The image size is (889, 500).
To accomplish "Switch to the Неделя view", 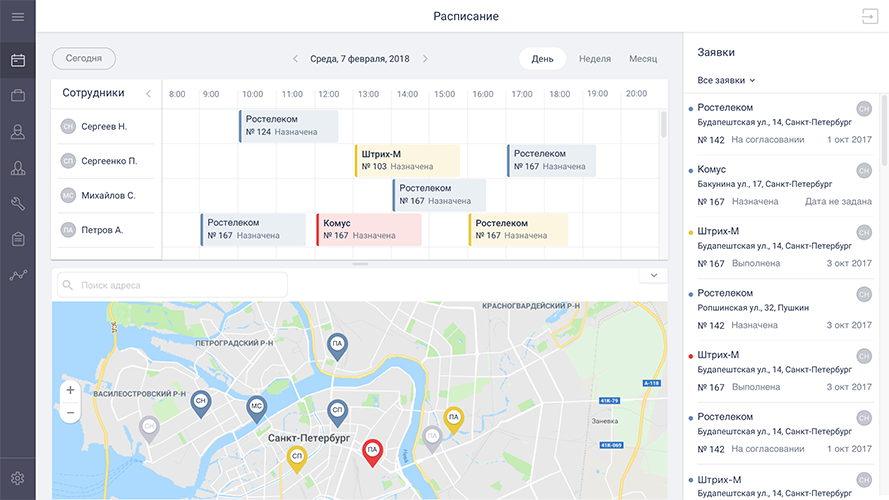I will click(x=594, y=59).
